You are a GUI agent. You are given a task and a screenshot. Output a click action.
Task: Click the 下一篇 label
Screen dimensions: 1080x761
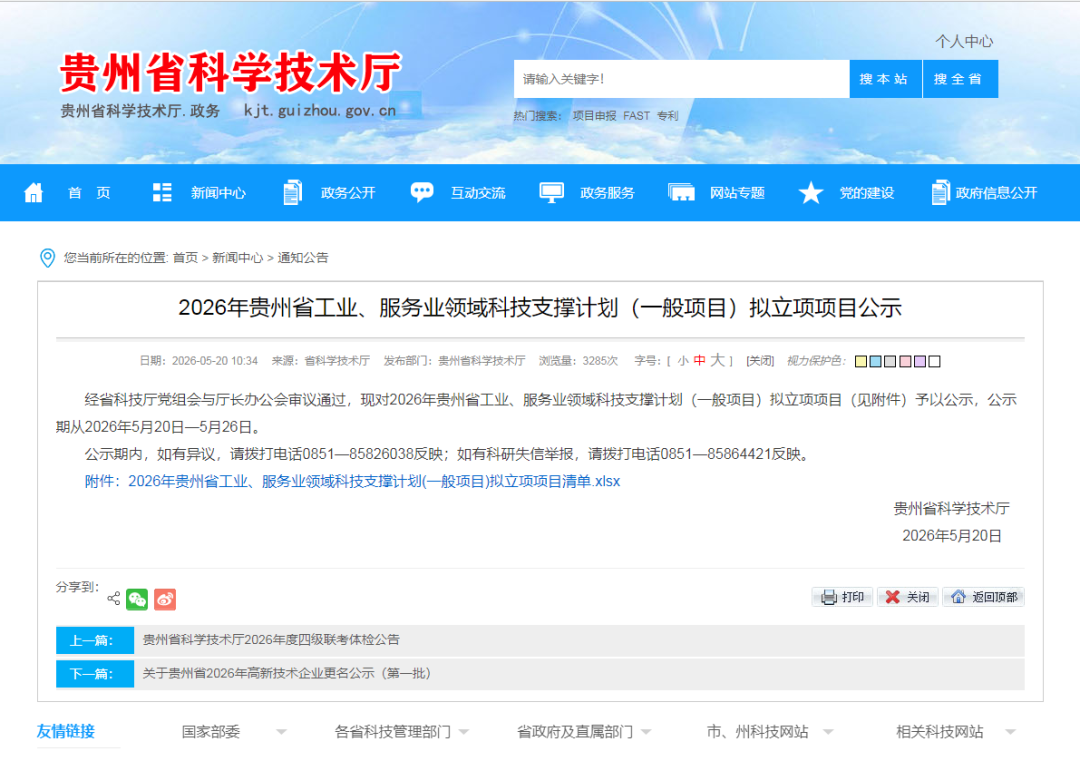[95, 674]
